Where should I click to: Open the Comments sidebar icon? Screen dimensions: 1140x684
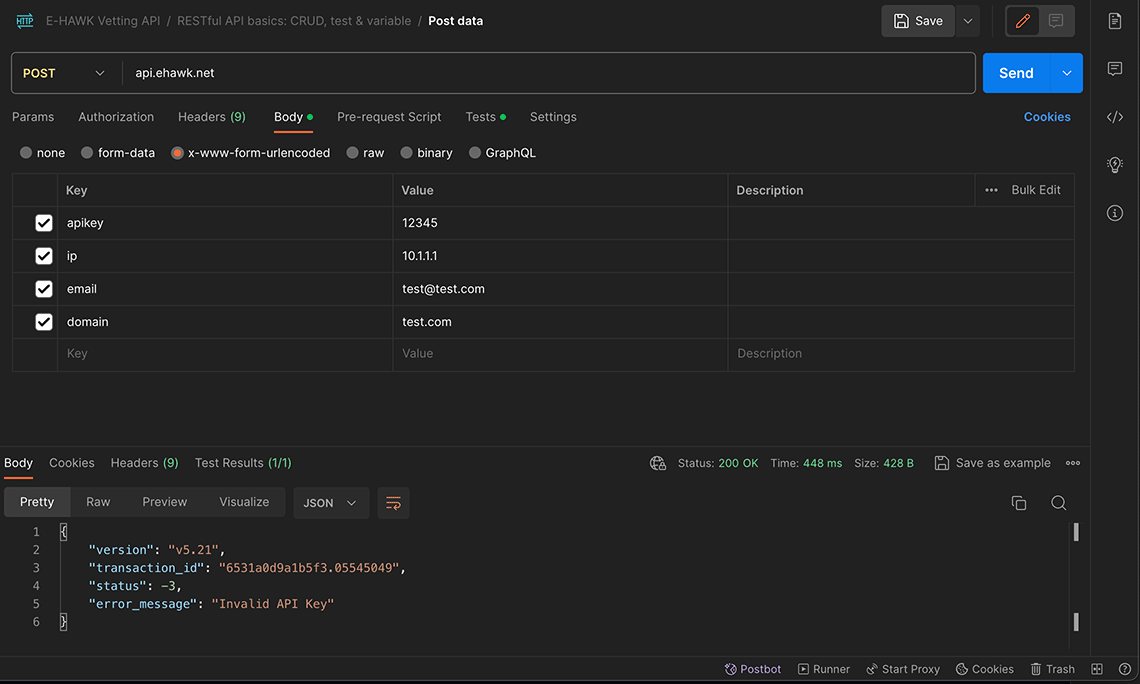click(x=1115, y=68)
